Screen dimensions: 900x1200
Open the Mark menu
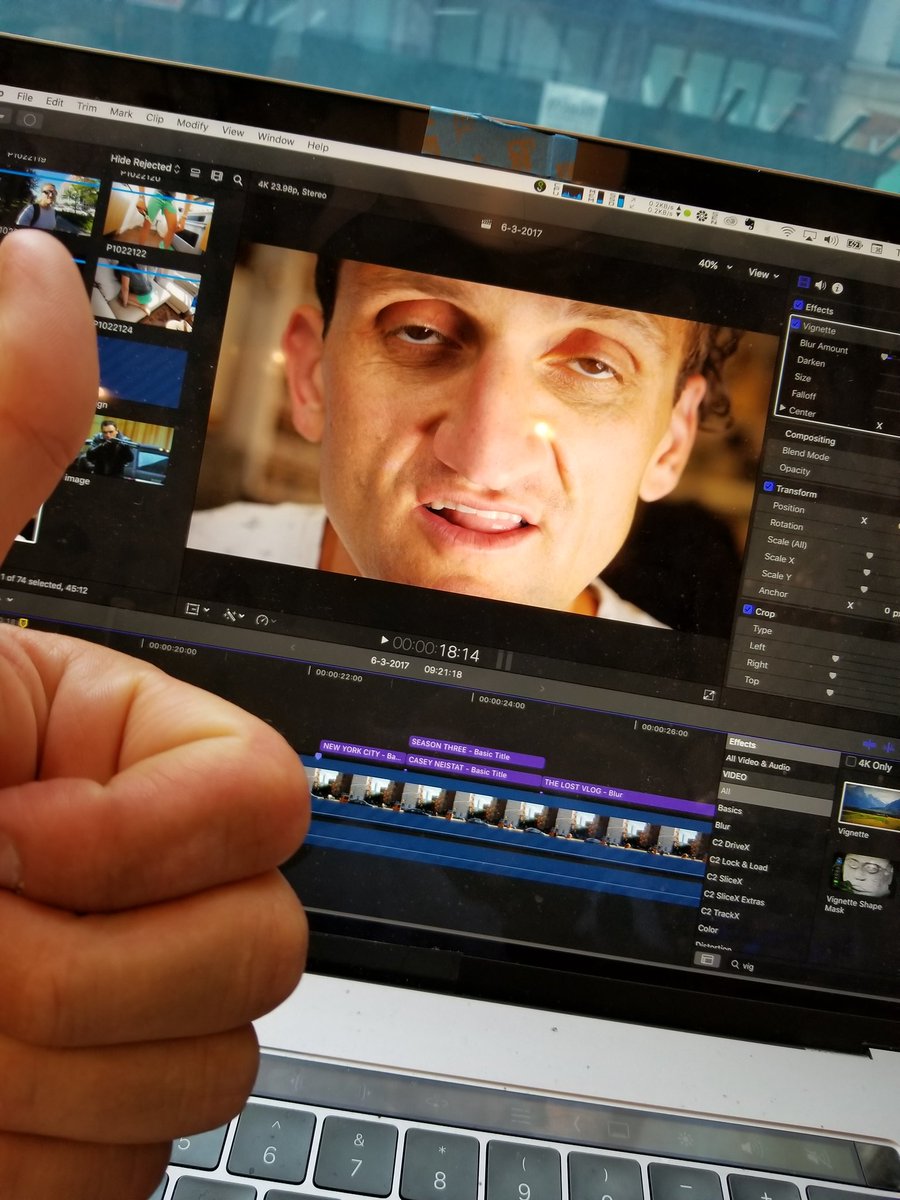121,113
